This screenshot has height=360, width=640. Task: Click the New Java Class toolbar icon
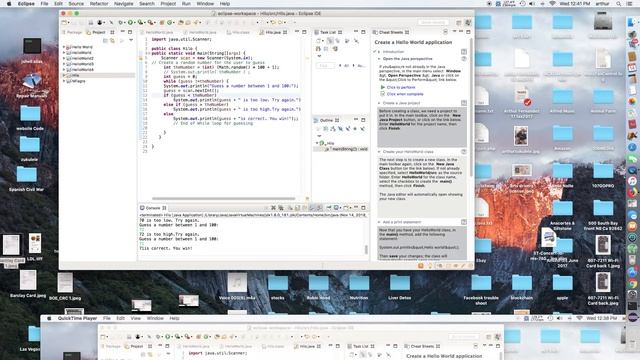[169, 22]
